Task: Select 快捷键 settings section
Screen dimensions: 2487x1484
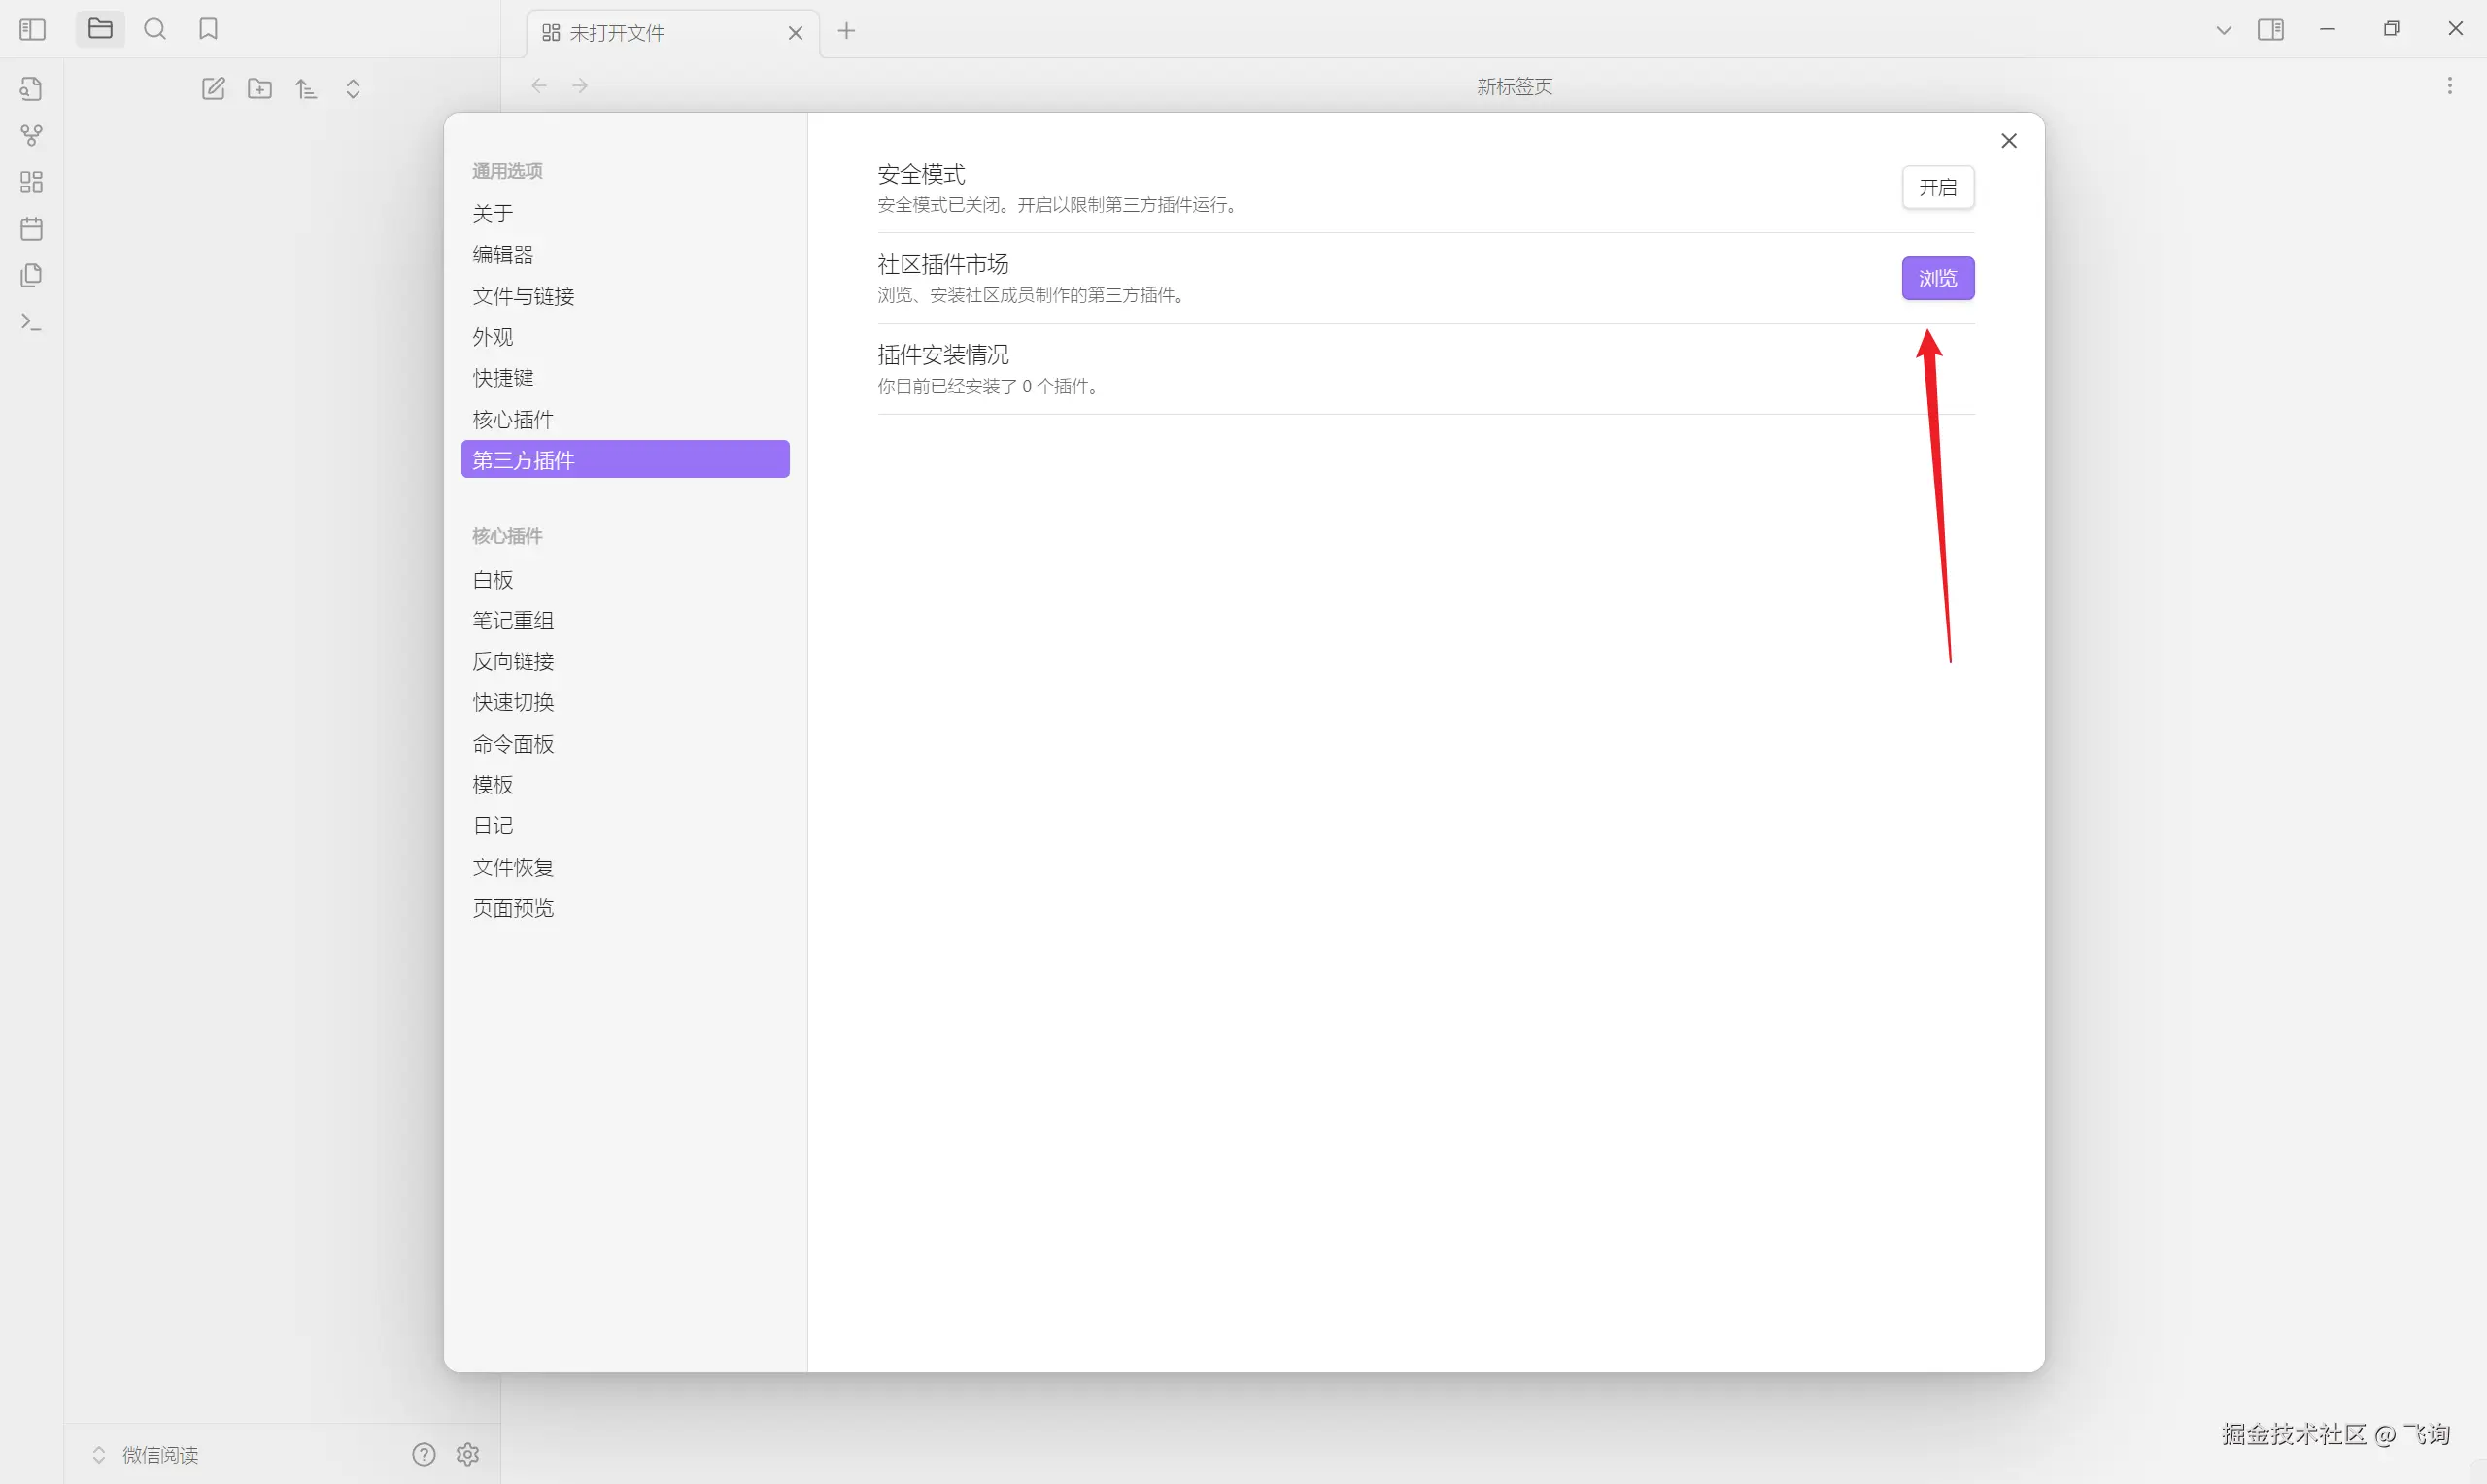Action: [x=503, y=378]
